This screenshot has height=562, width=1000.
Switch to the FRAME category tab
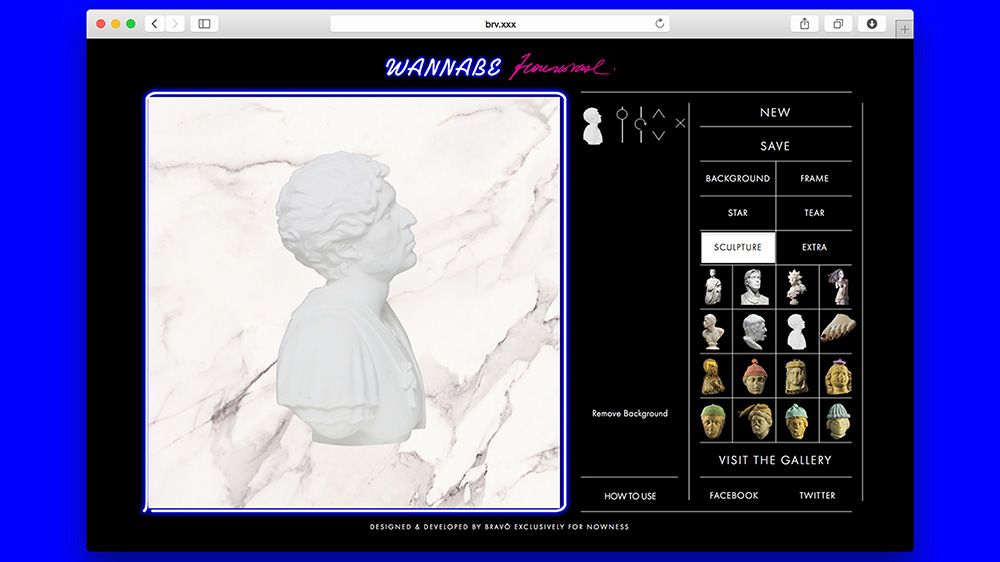pos(814,179)
